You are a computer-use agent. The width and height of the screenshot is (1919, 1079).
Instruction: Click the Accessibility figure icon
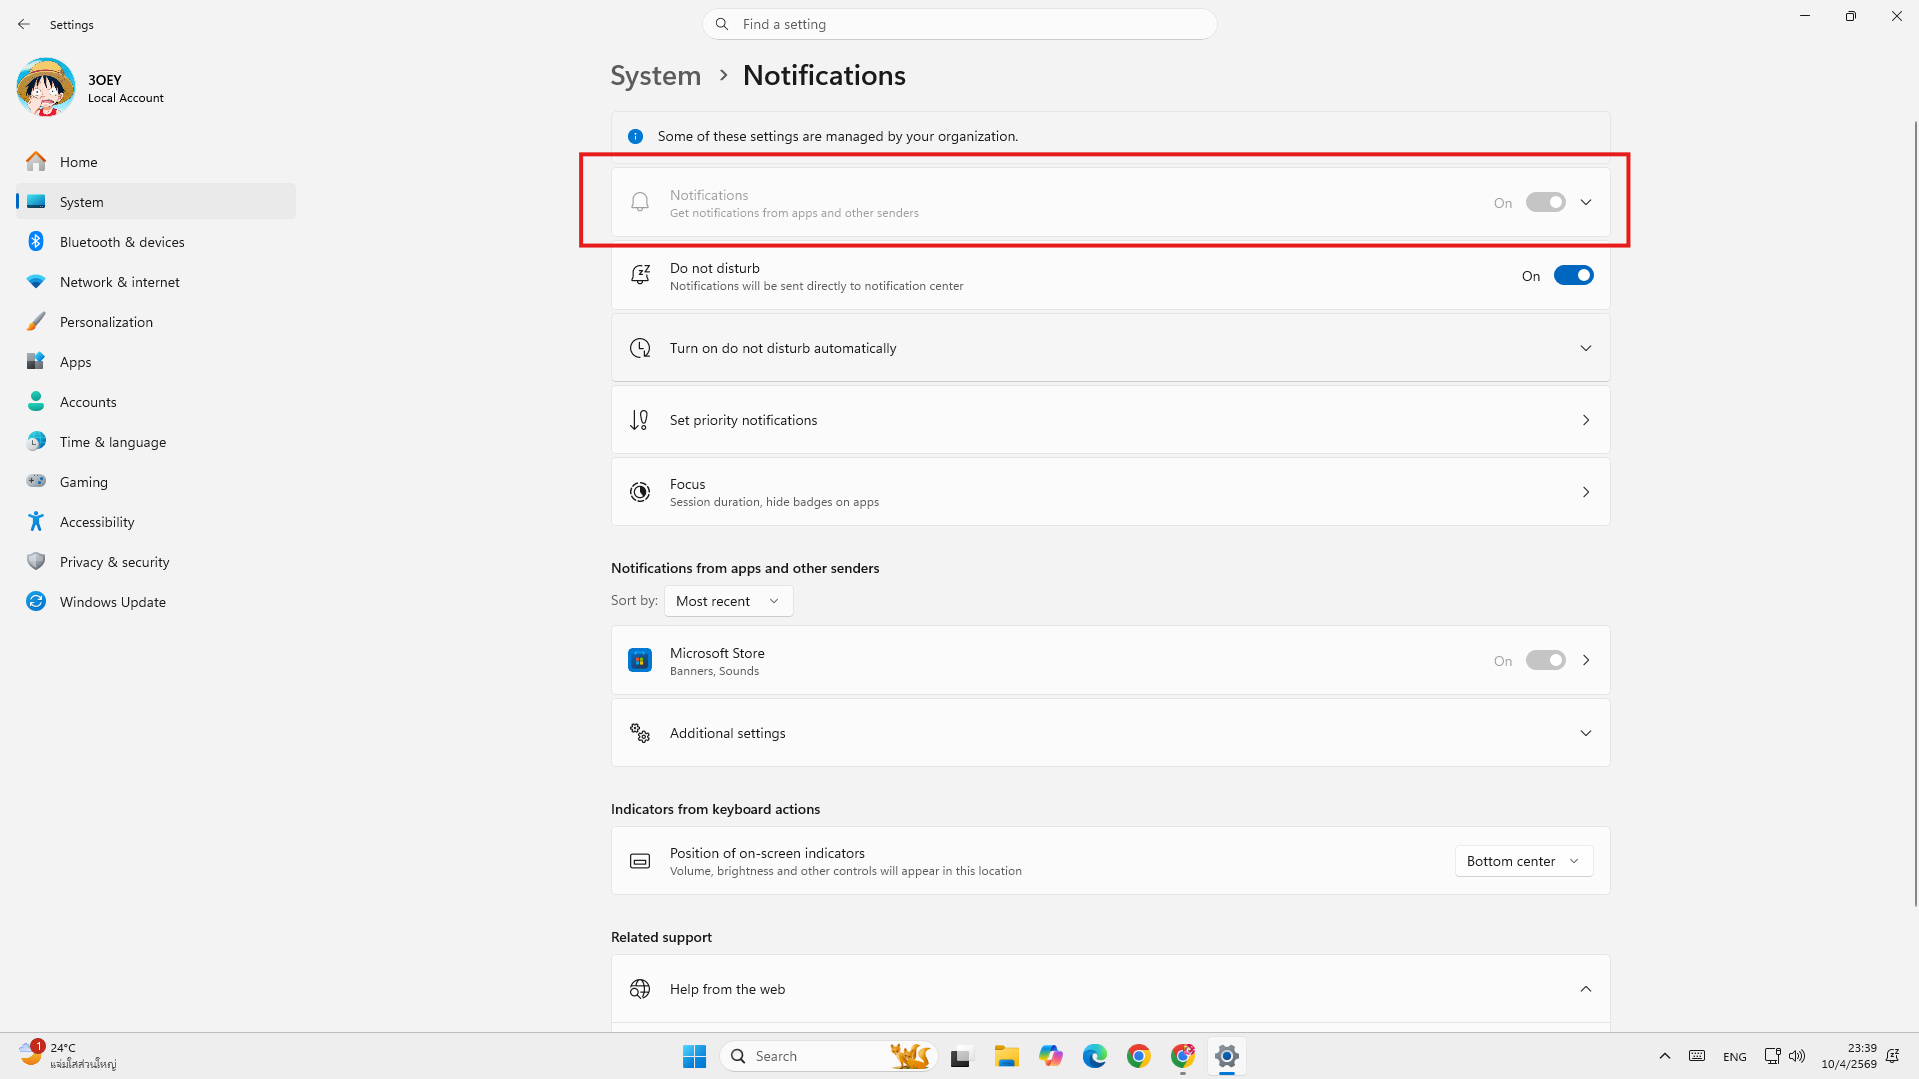[x=36, y=522]
